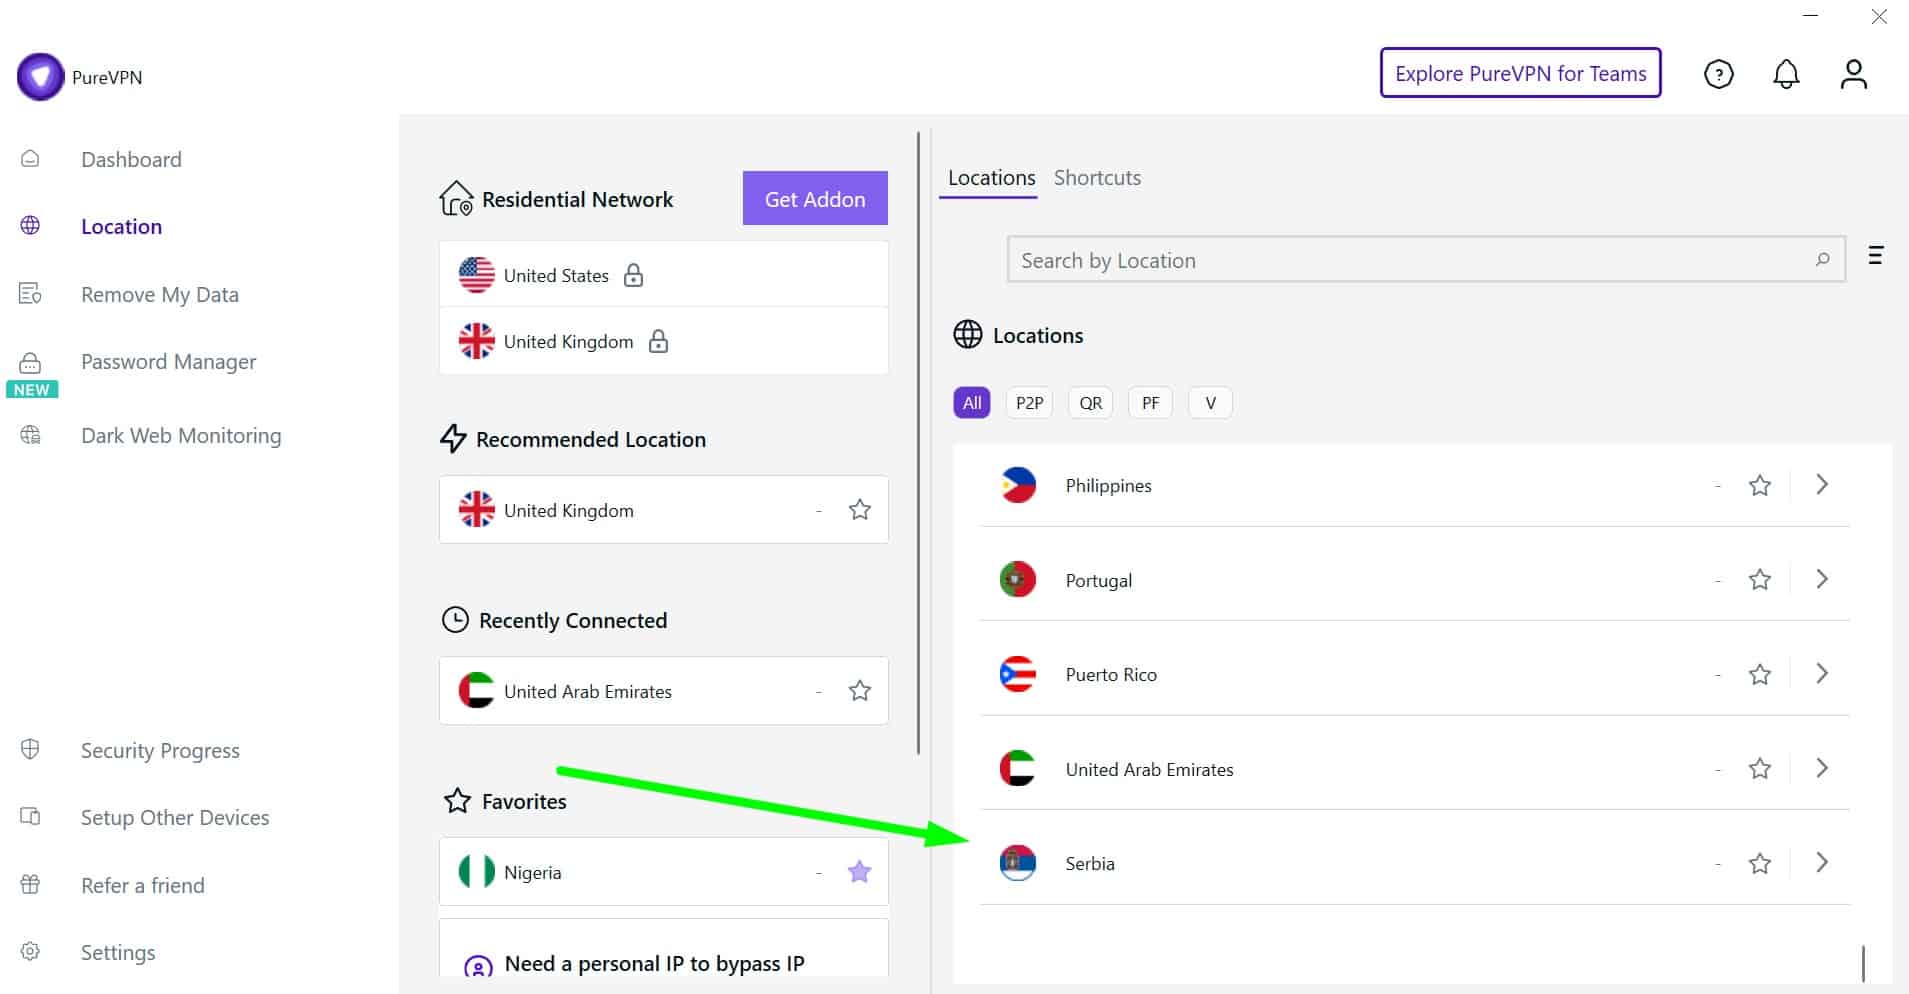The image size is (1909, 994).
Task: Unfavorite Nigeria using its purple star
Action: [859, 872]
